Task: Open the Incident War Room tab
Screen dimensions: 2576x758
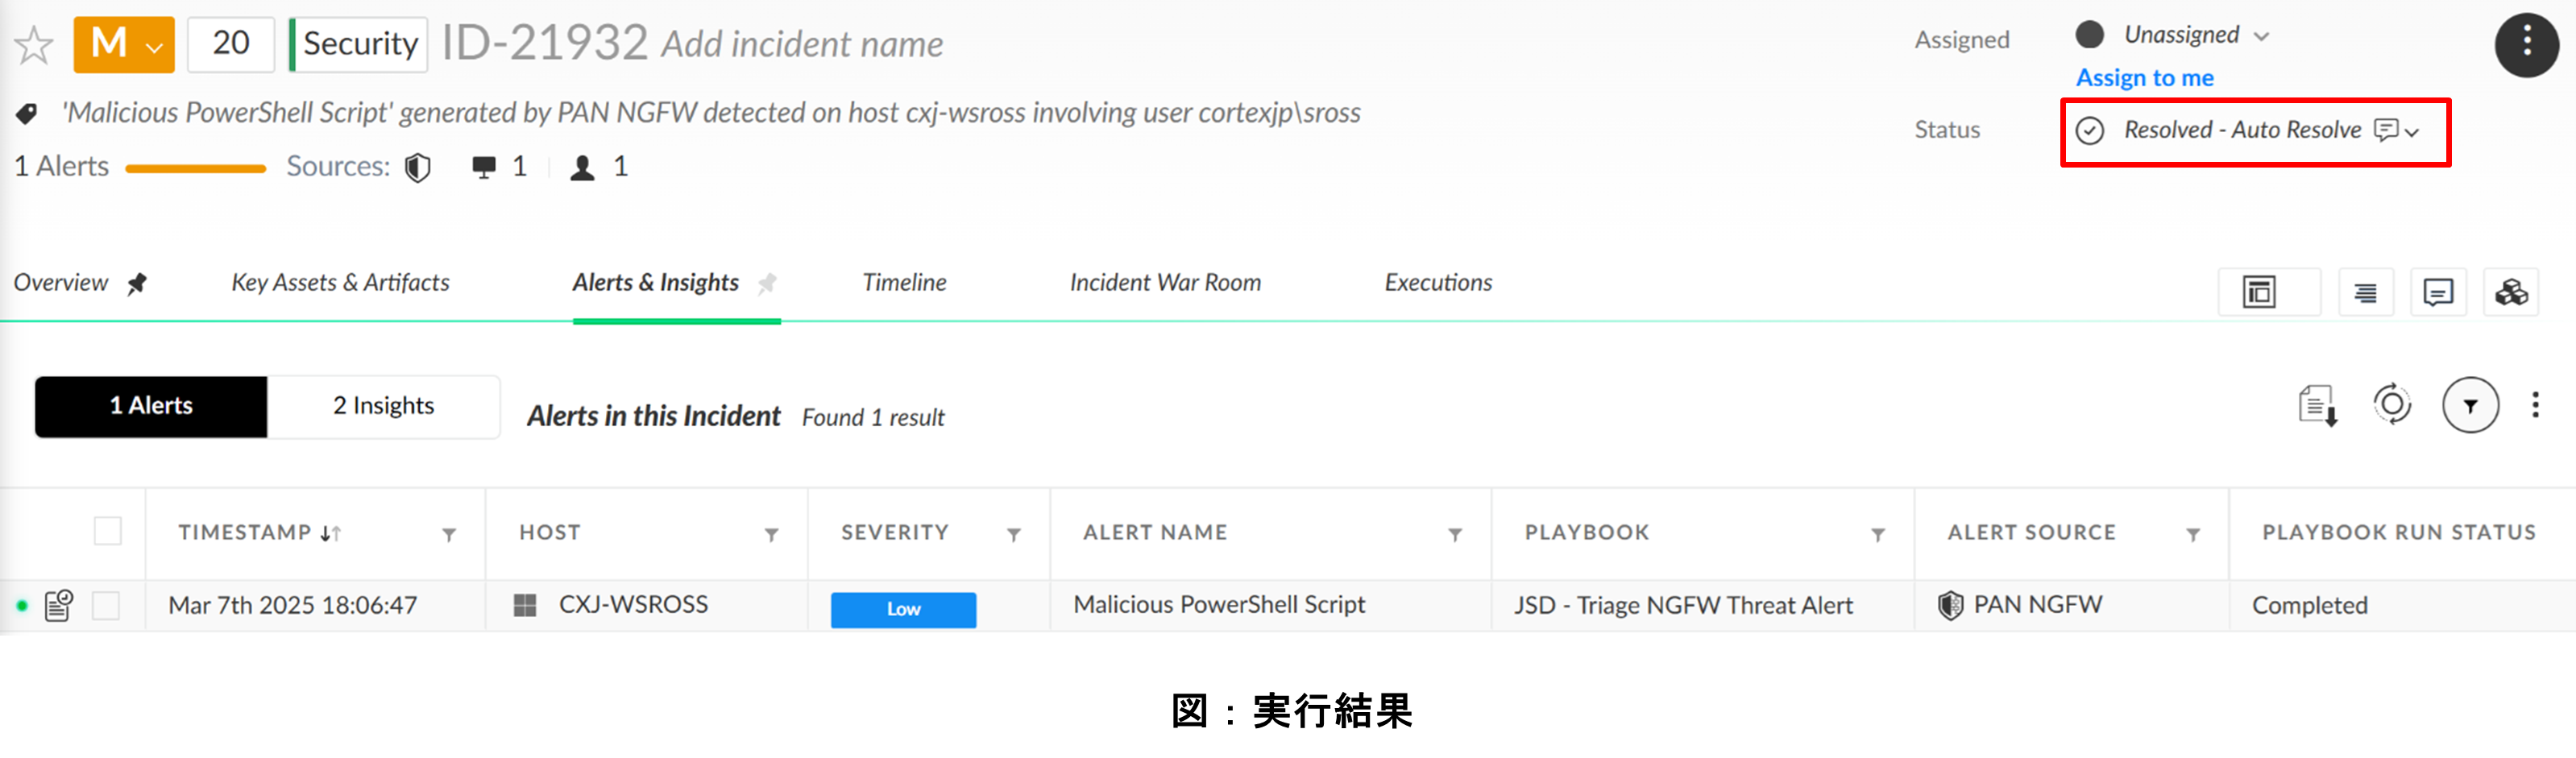Action: pyautogui.click(x=1165, y=283)
